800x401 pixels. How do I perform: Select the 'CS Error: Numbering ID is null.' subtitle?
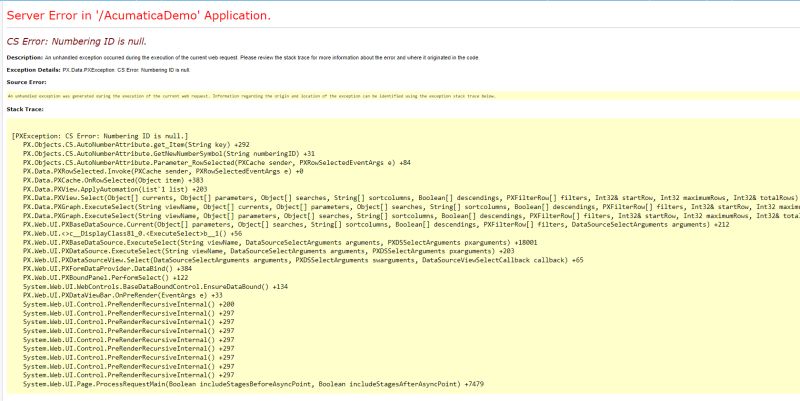point(77,41)
